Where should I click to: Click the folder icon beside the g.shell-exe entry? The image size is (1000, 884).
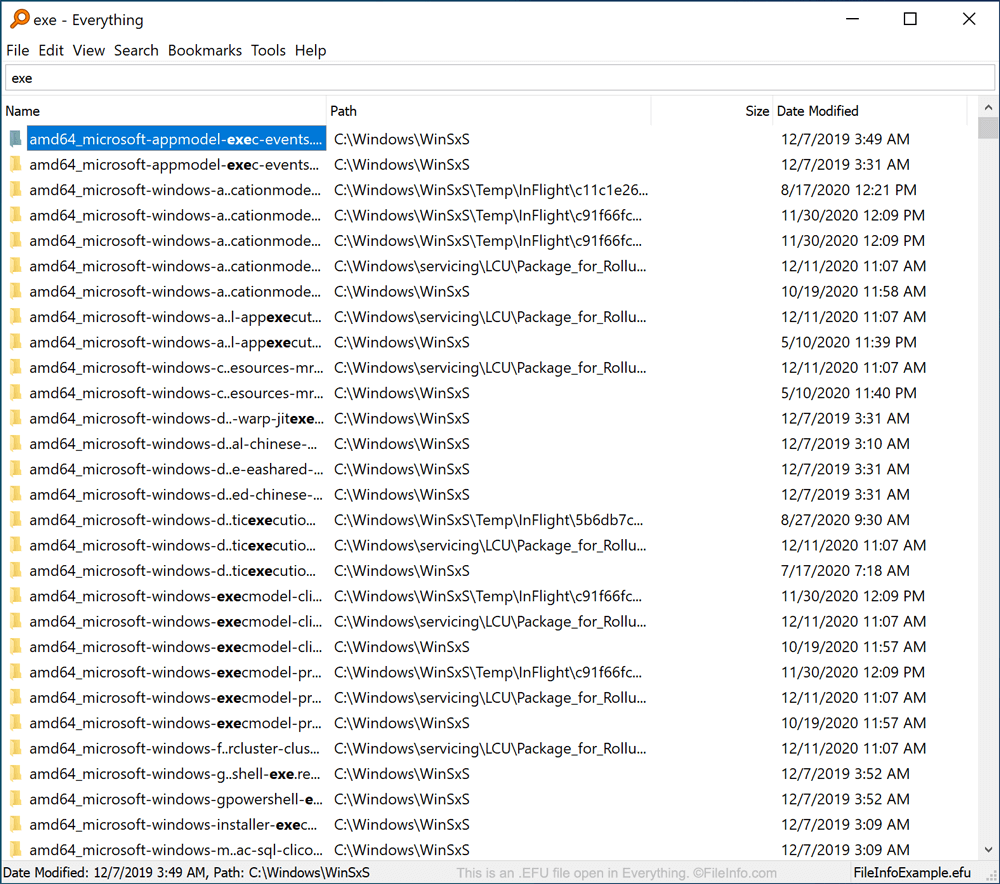[x=14, y=773]
